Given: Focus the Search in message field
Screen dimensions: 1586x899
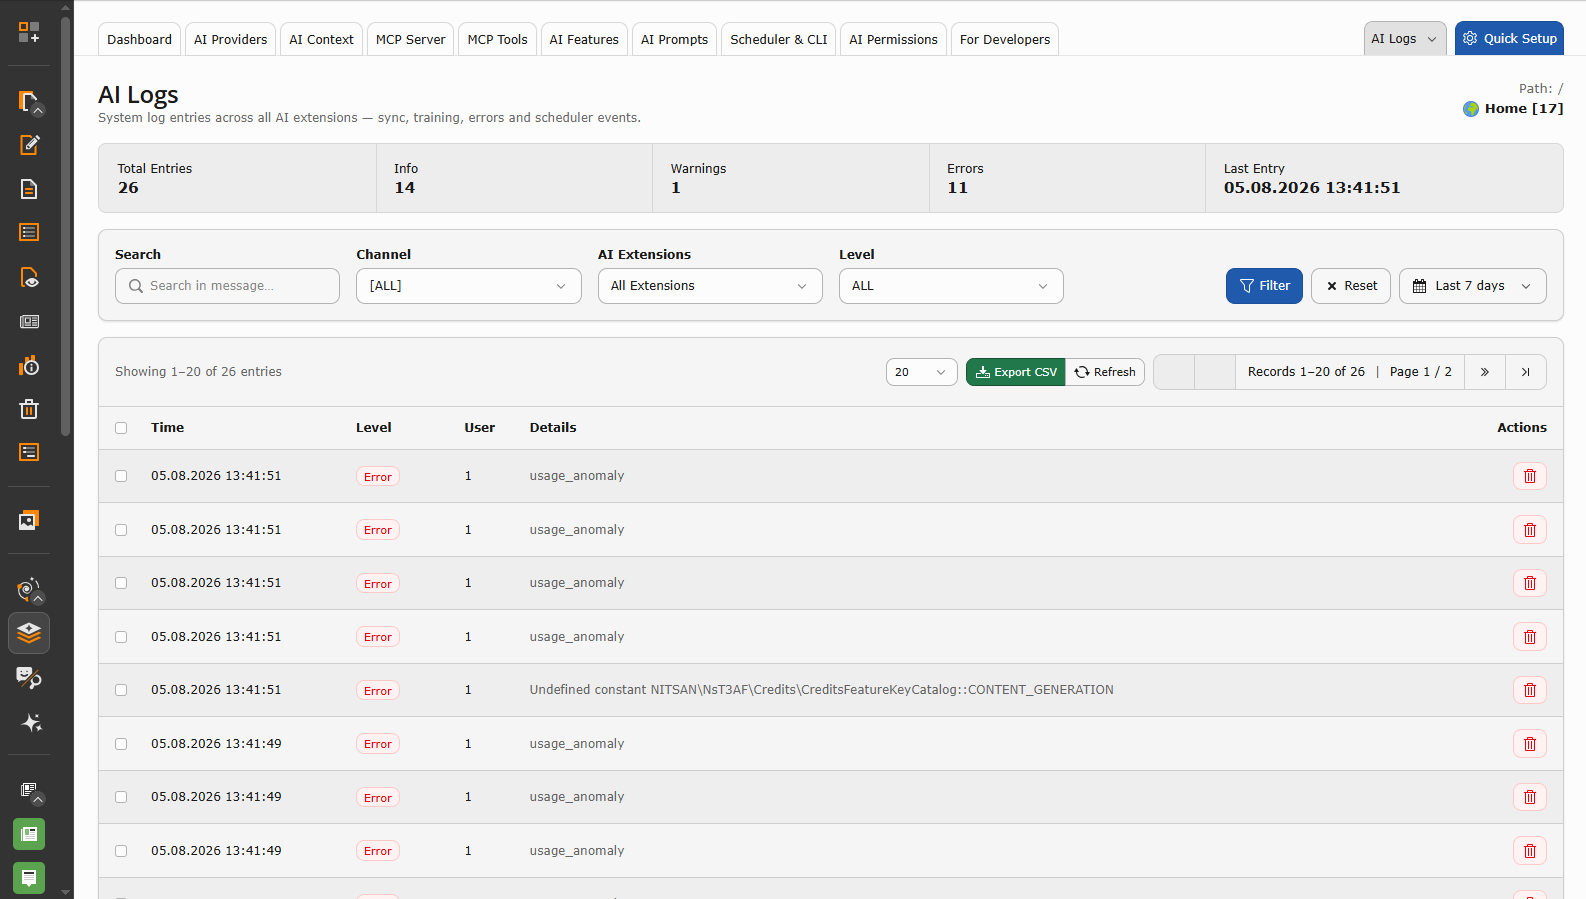Looking at the screenshot, I should coord(228,286).
